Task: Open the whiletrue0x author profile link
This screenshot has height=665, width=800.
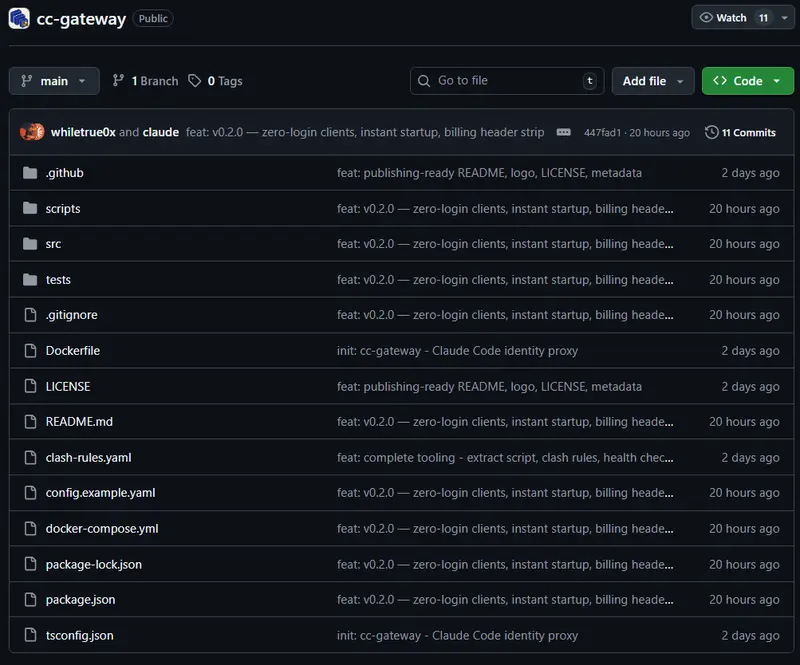Action: click(x=83, y=132)
